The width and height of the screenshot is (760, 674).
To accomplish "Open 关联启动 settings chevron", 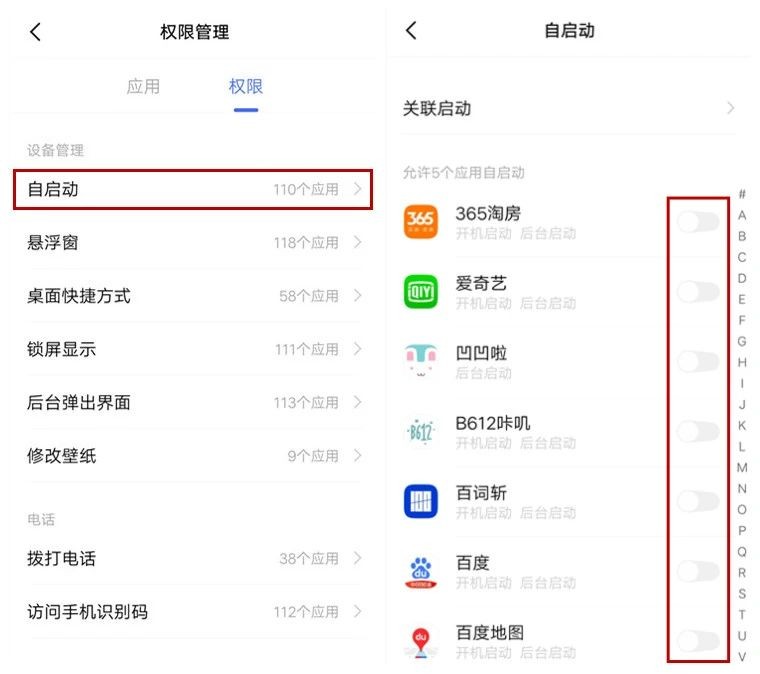I will pos(731,108).
